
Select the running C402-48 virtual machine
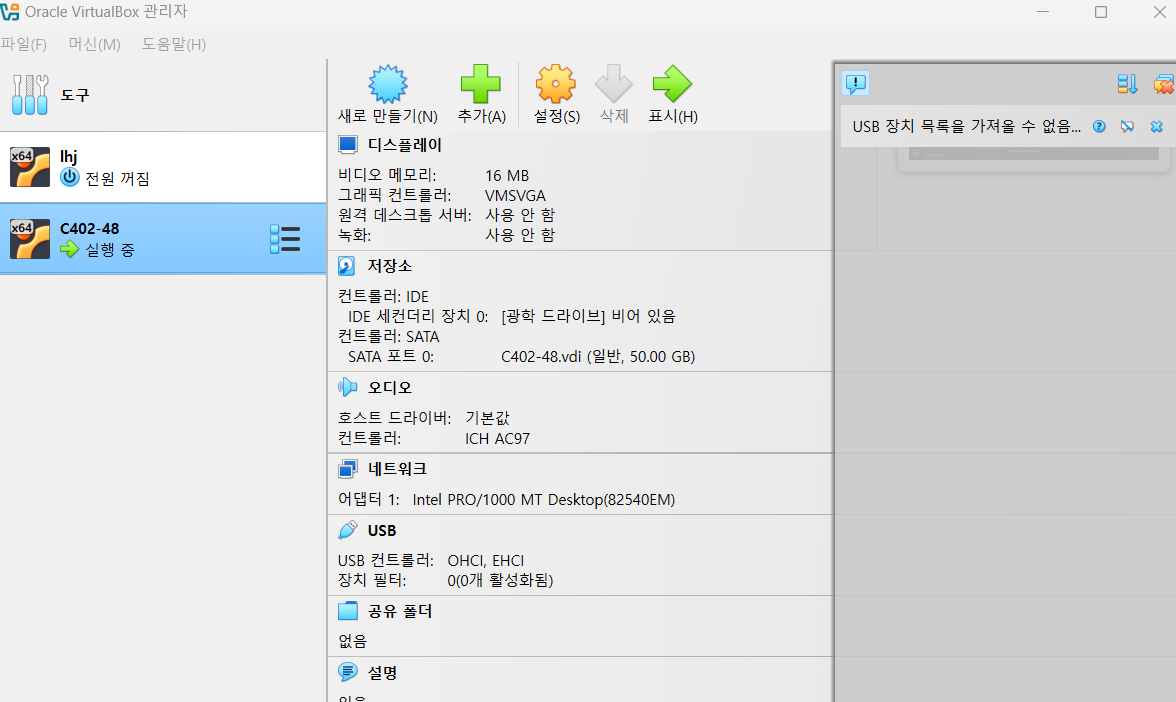click(164, 238)
